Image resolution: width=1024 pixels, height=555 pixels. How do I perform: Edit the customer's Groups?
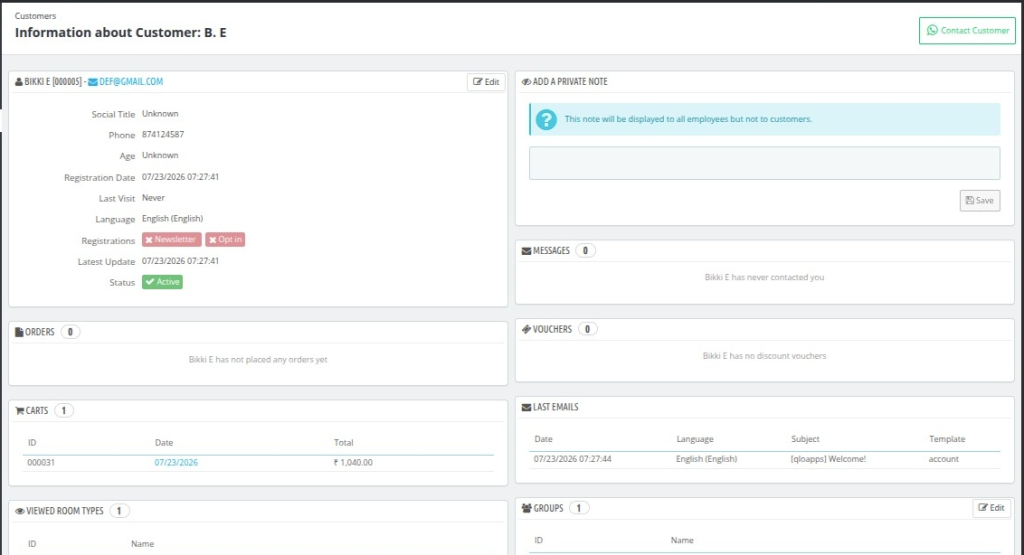click(x=991, y=508)
